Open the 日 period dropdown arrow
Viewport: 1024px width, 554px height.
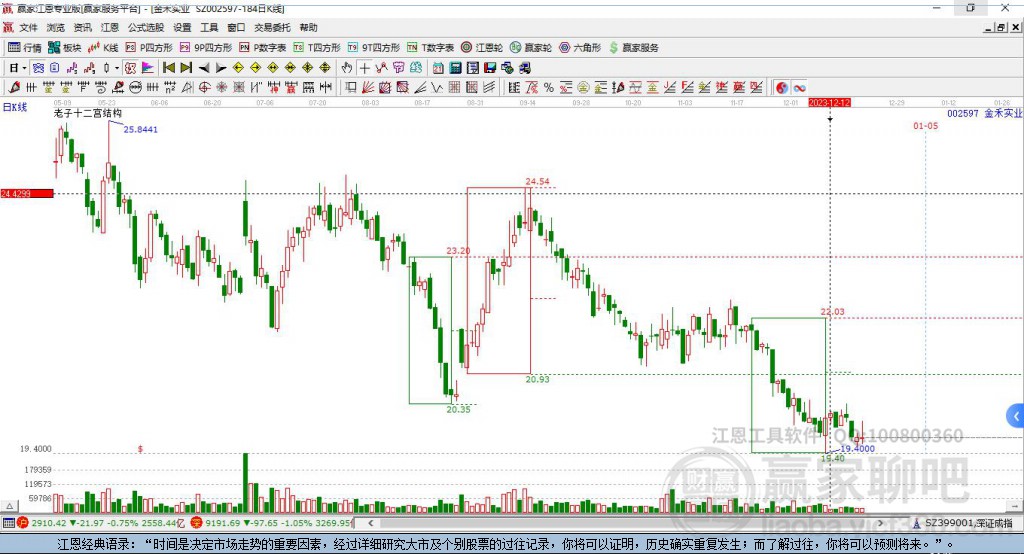coord(24,68)
